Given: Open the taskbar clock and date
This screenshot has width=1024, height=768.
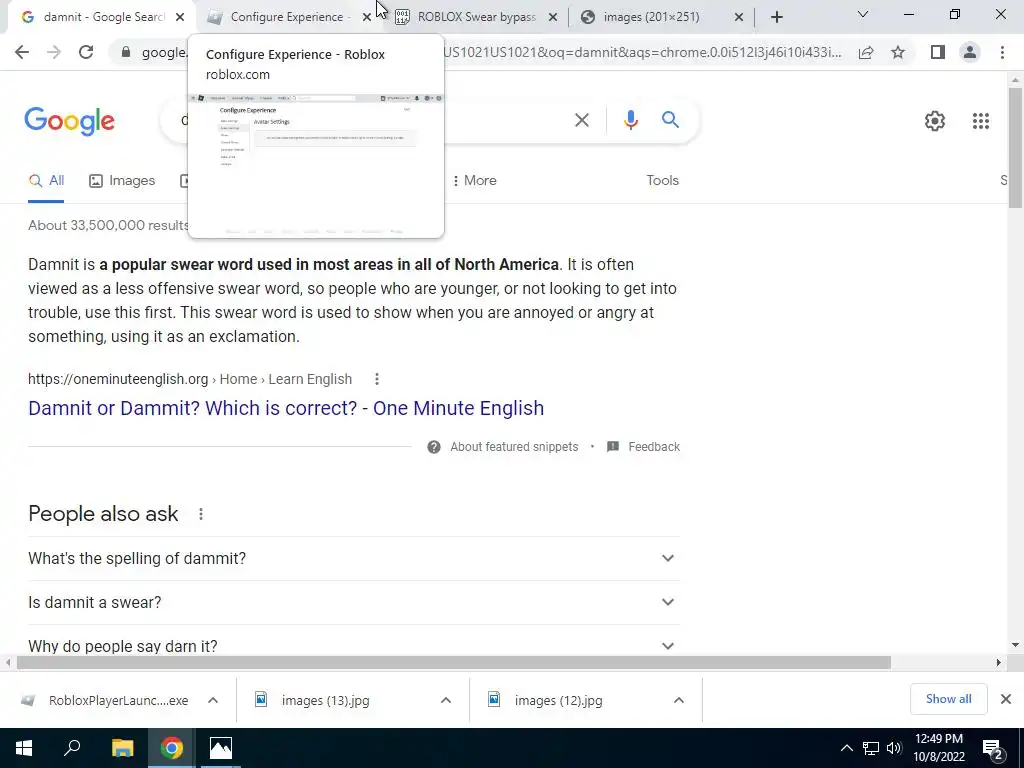Looking at the screenshot, I should coord(939,748).
